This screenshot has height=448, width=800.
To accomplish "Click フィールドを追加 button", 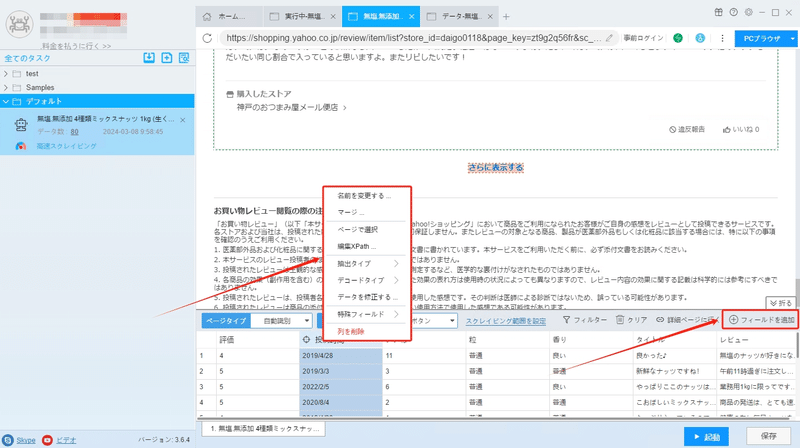I will 761,320.
